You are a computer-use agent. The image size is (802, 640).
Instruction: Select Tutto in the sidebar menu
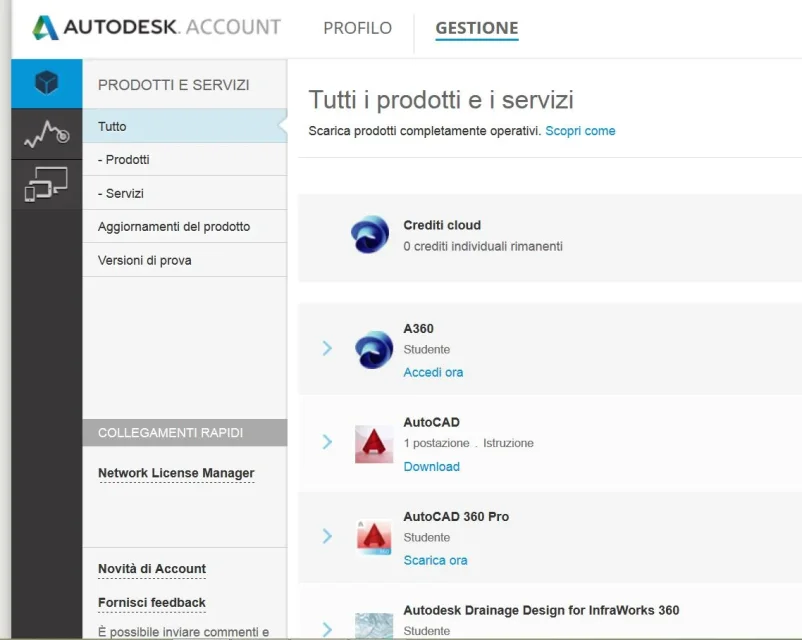(x=185, y=126)
